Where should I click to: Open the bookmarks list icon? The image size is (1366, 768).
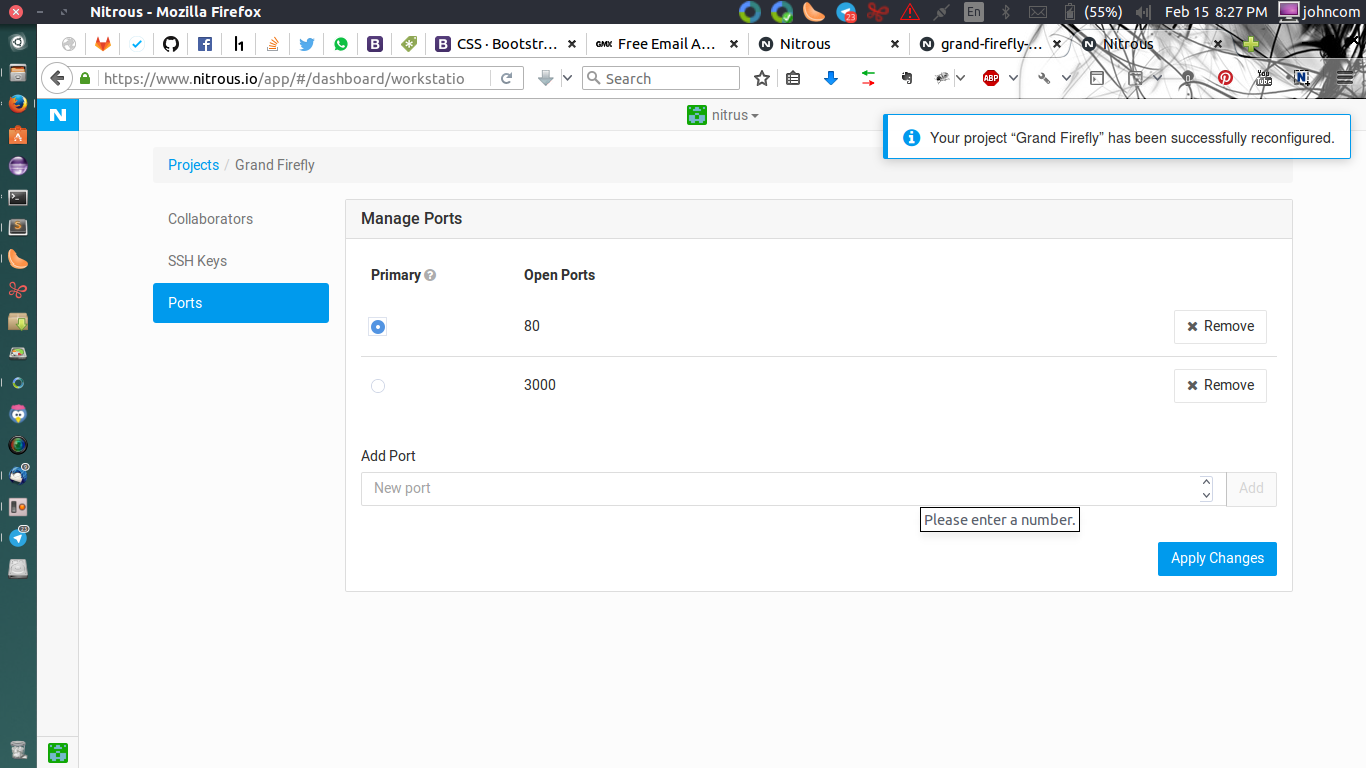(x=793, y=78)
